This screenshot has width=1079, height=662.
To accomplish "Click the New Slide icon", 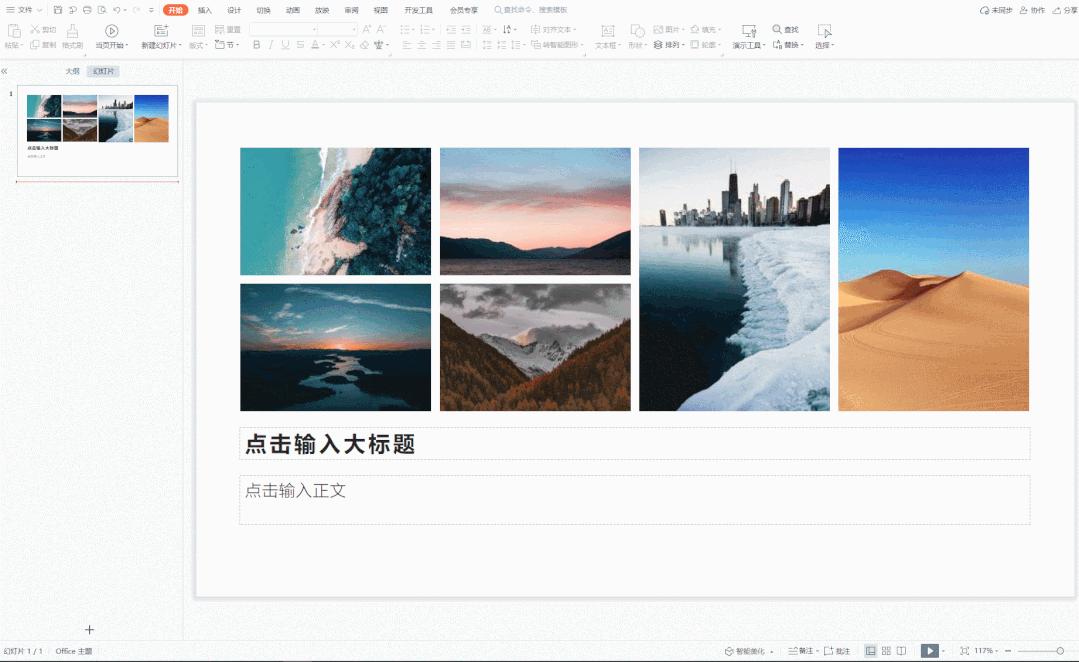I will pos(159,32).
